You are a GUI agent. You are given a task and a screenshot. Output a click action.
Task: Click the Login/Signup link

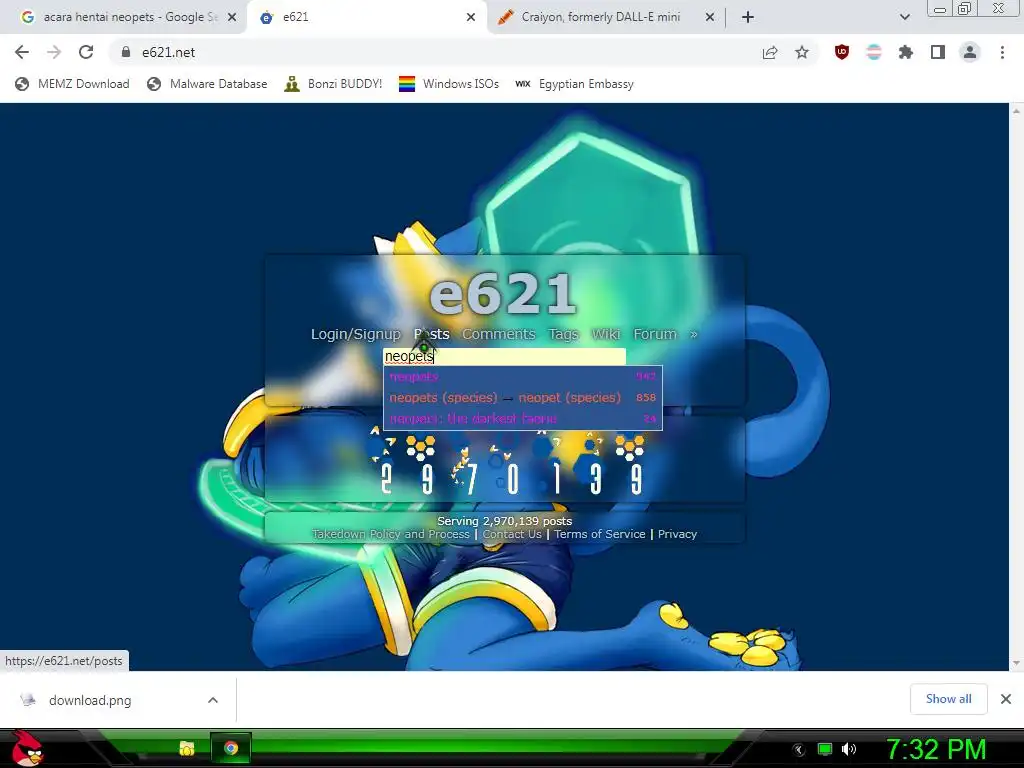click(355, 334)
